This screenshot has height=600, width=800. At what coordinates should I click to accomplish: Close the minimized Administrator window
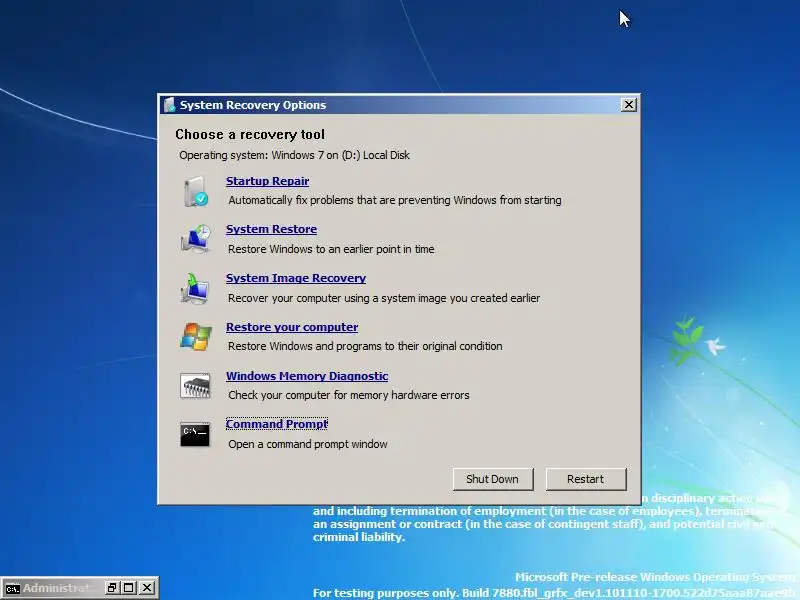pyautogui.click(x=146, y=588)
